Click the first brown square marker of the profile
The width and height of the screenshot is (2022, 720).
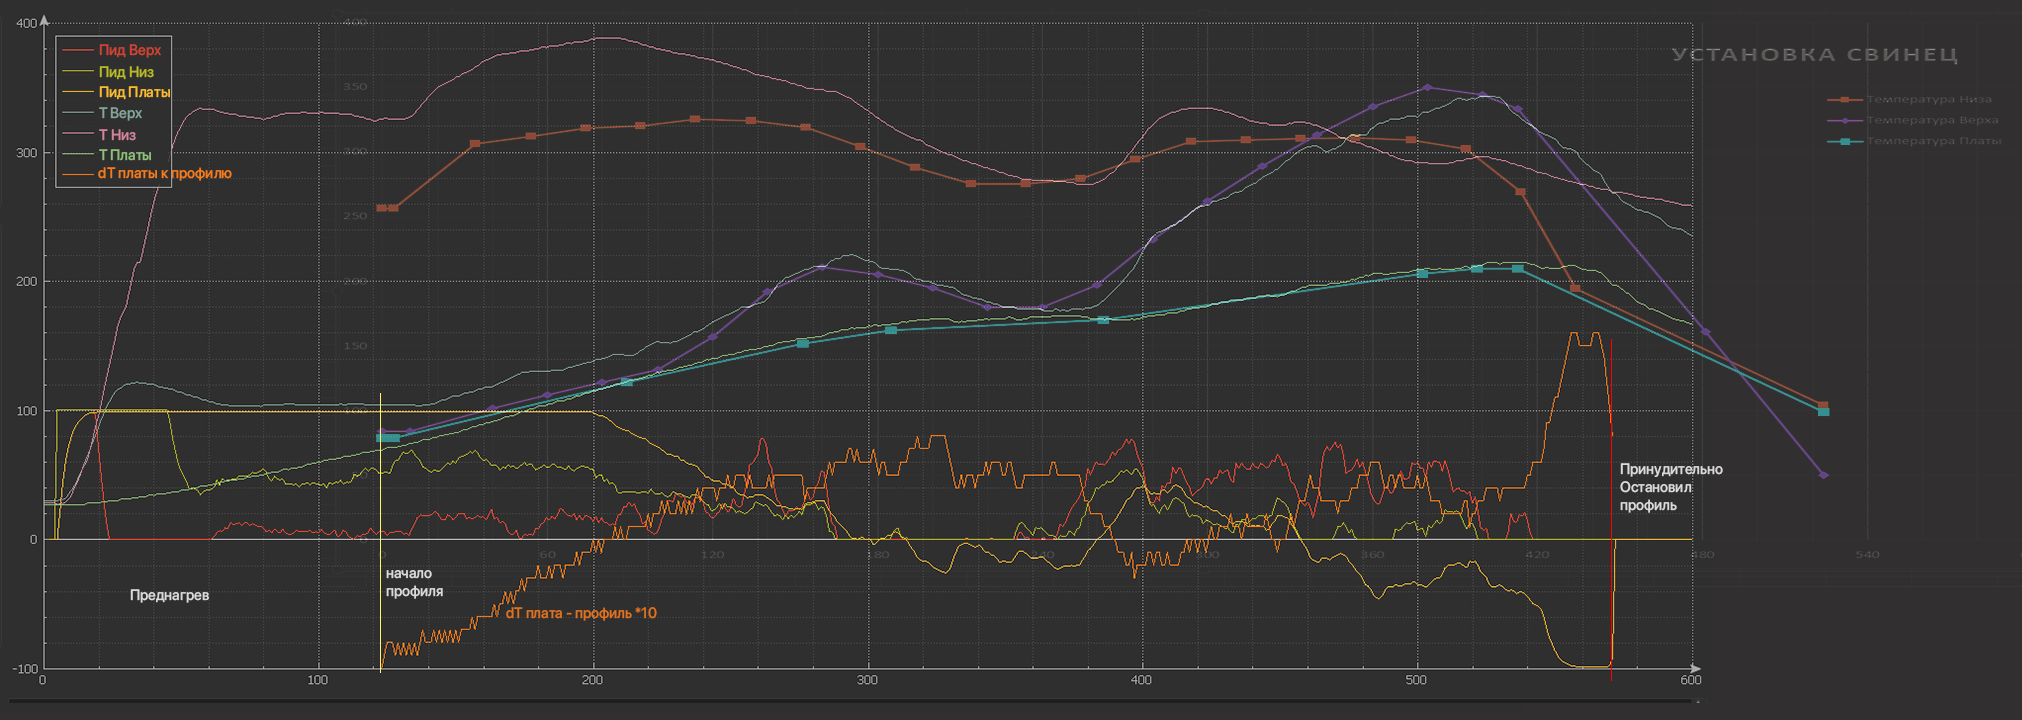point(381,208)
